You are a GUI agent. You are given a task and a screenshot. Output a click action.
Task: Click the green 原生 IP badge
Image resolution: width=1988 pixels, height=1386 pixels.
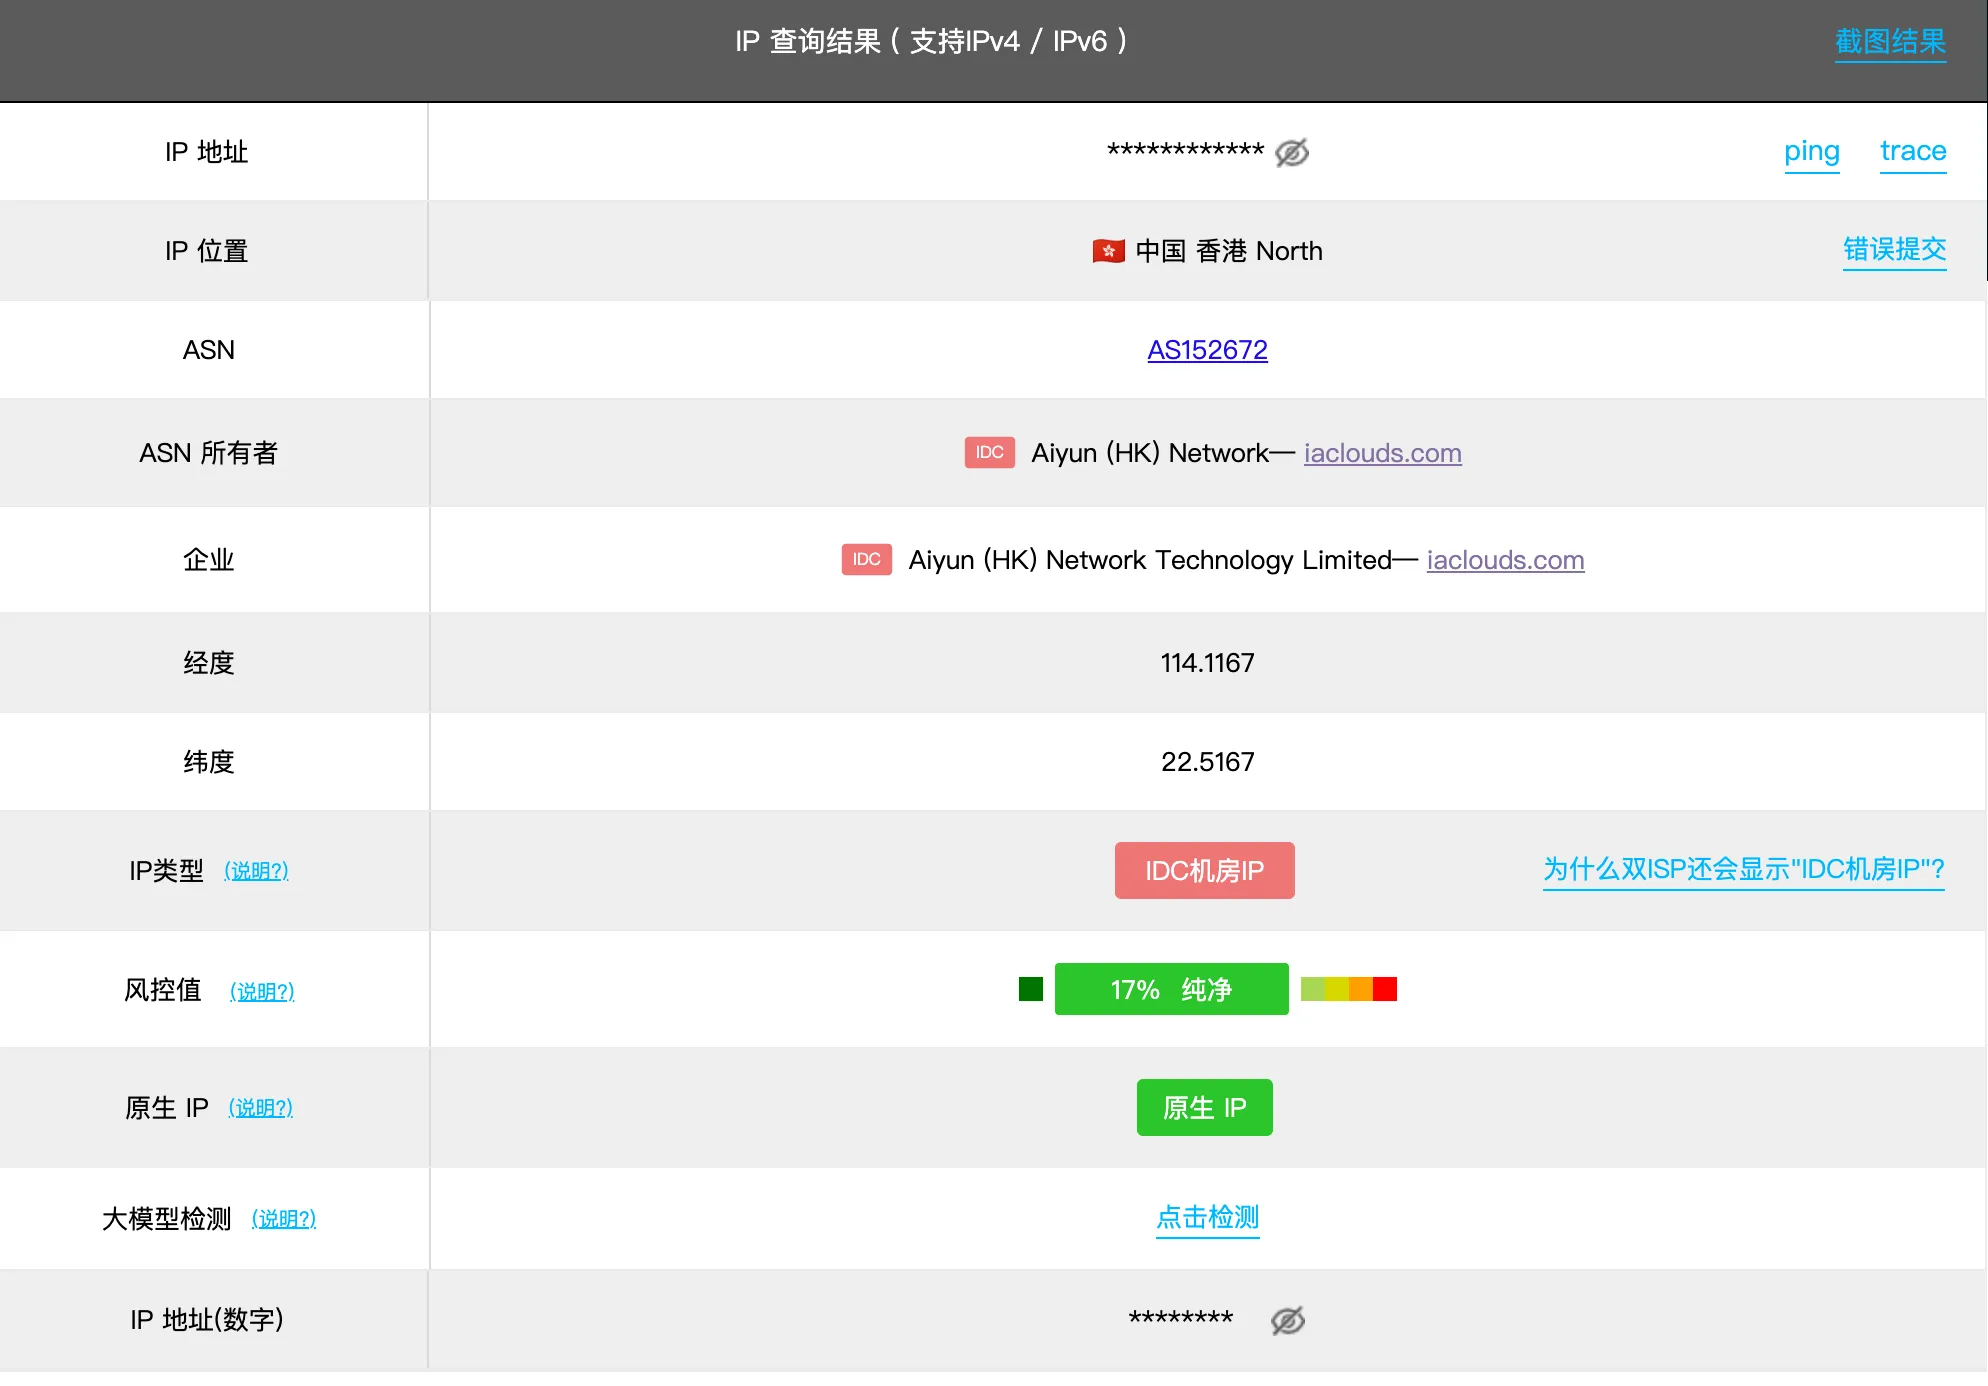[x=1204, y=1107]
